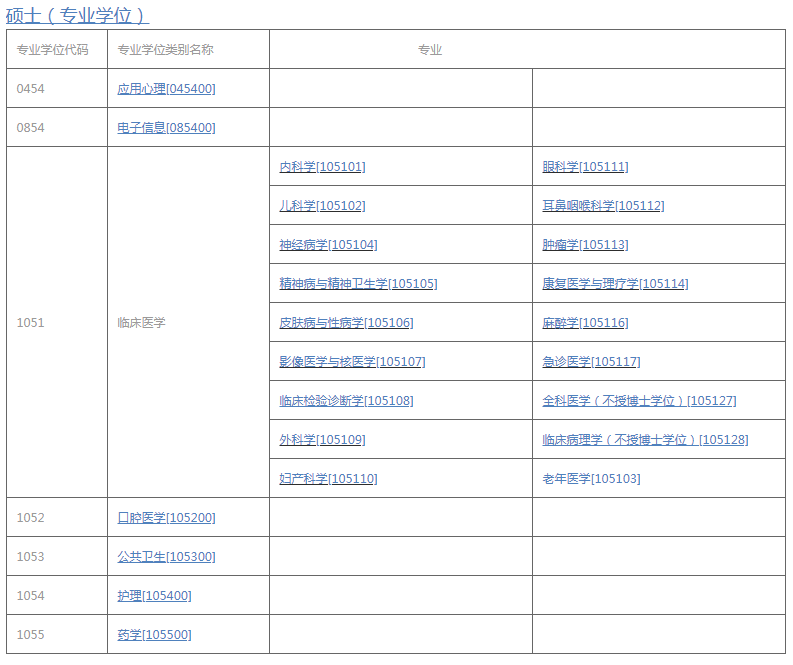Open 护理[105400] link
The height and width of the screenshot is (665, 793).
tap(154, 595)
